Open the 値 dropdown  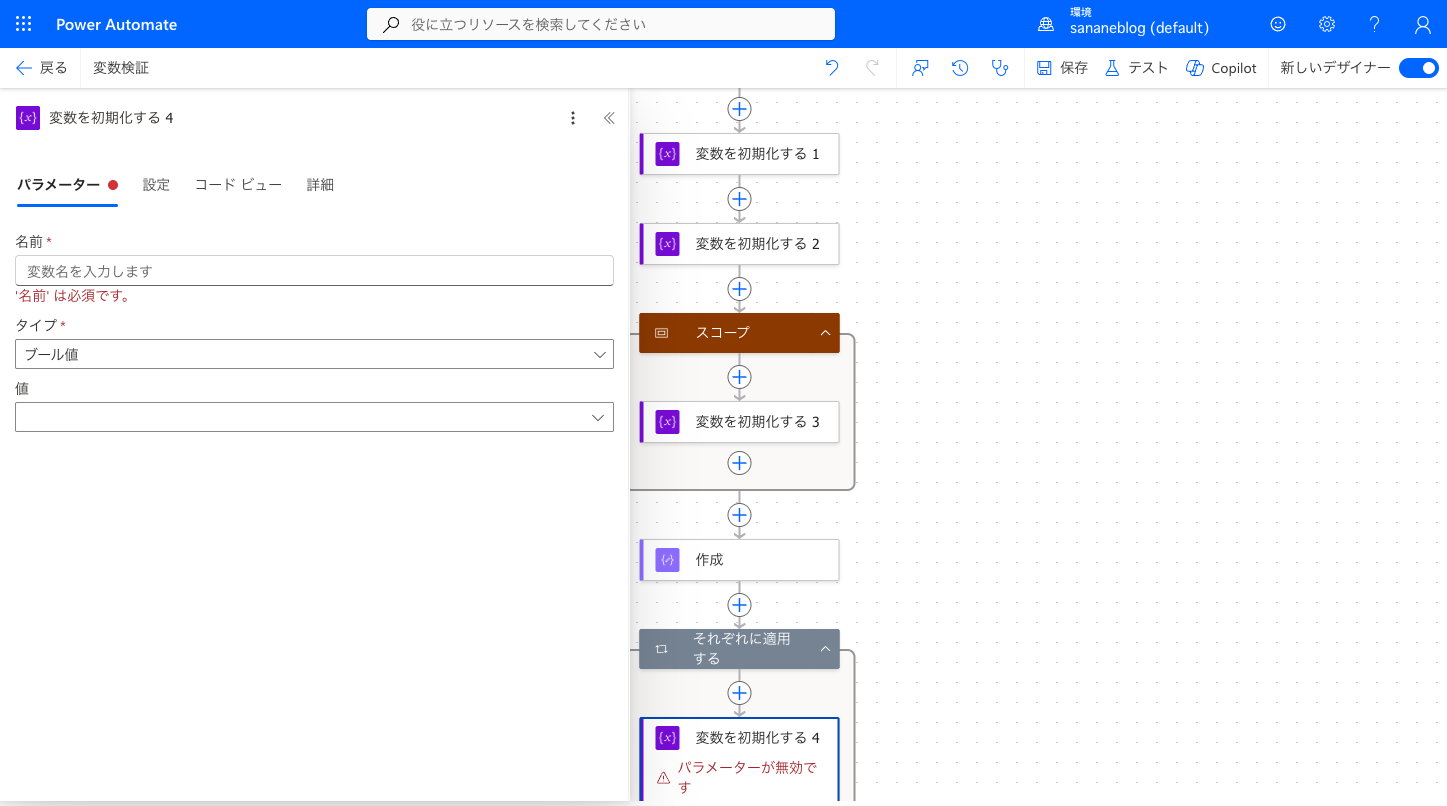coord(314,417)
